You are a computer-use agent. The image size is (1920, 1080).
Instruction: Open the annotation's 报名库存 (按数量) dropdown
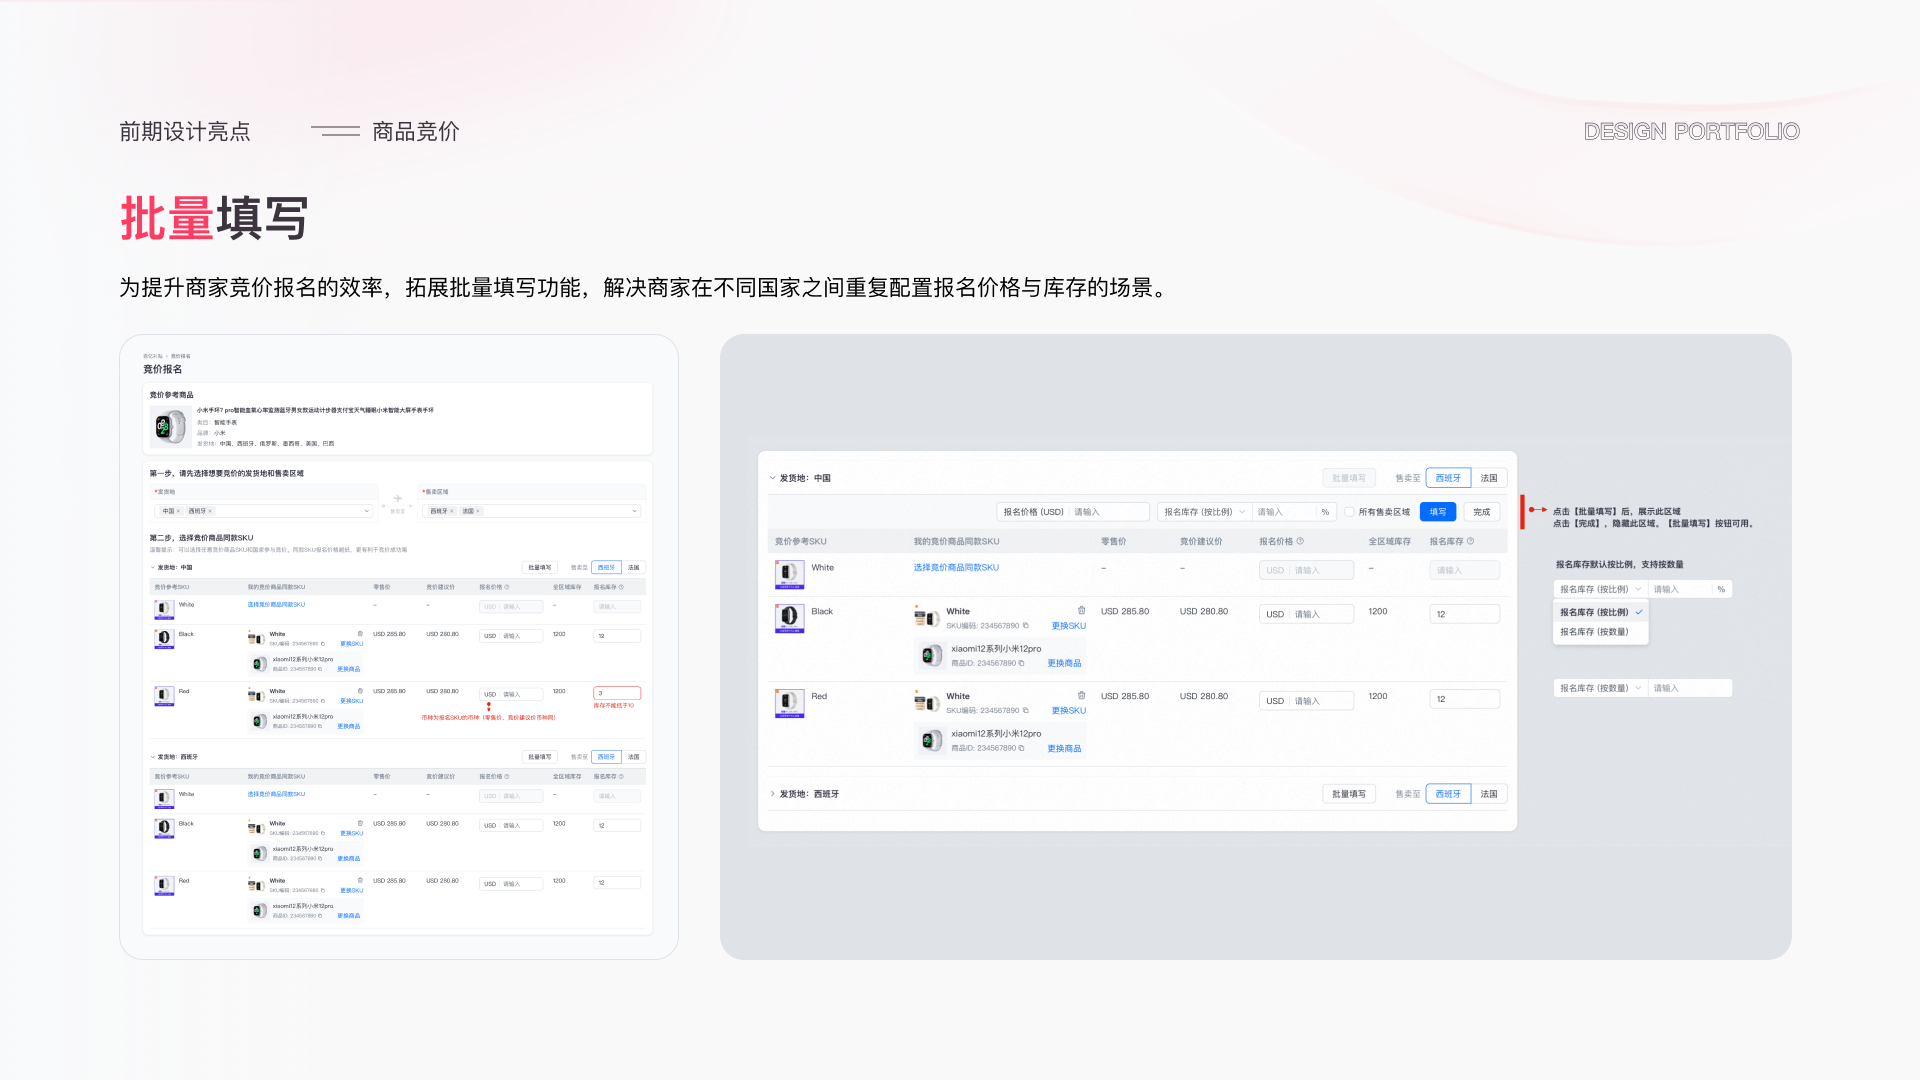click(1600, 688)
